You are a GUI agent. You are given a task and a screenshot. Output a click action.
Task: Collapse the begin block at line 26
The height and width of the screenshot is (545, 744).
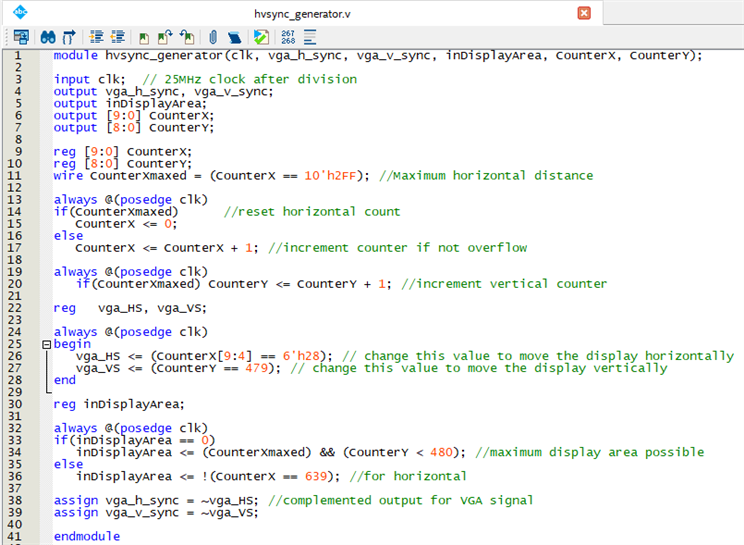pos(46,344)
